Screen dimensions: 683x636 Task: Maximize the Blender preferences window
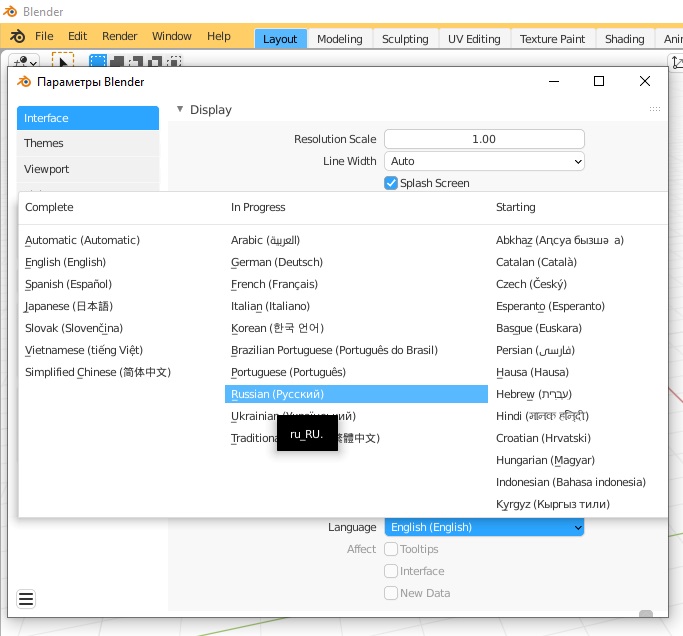pos(599,81)
